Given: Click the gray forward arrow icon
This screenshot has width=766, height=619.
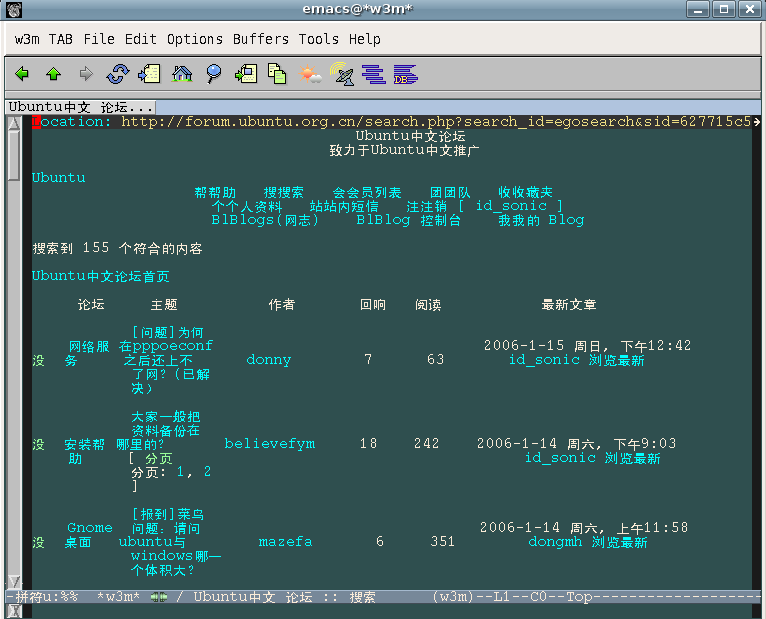Looking at the screenshot, I should (86, 74).
